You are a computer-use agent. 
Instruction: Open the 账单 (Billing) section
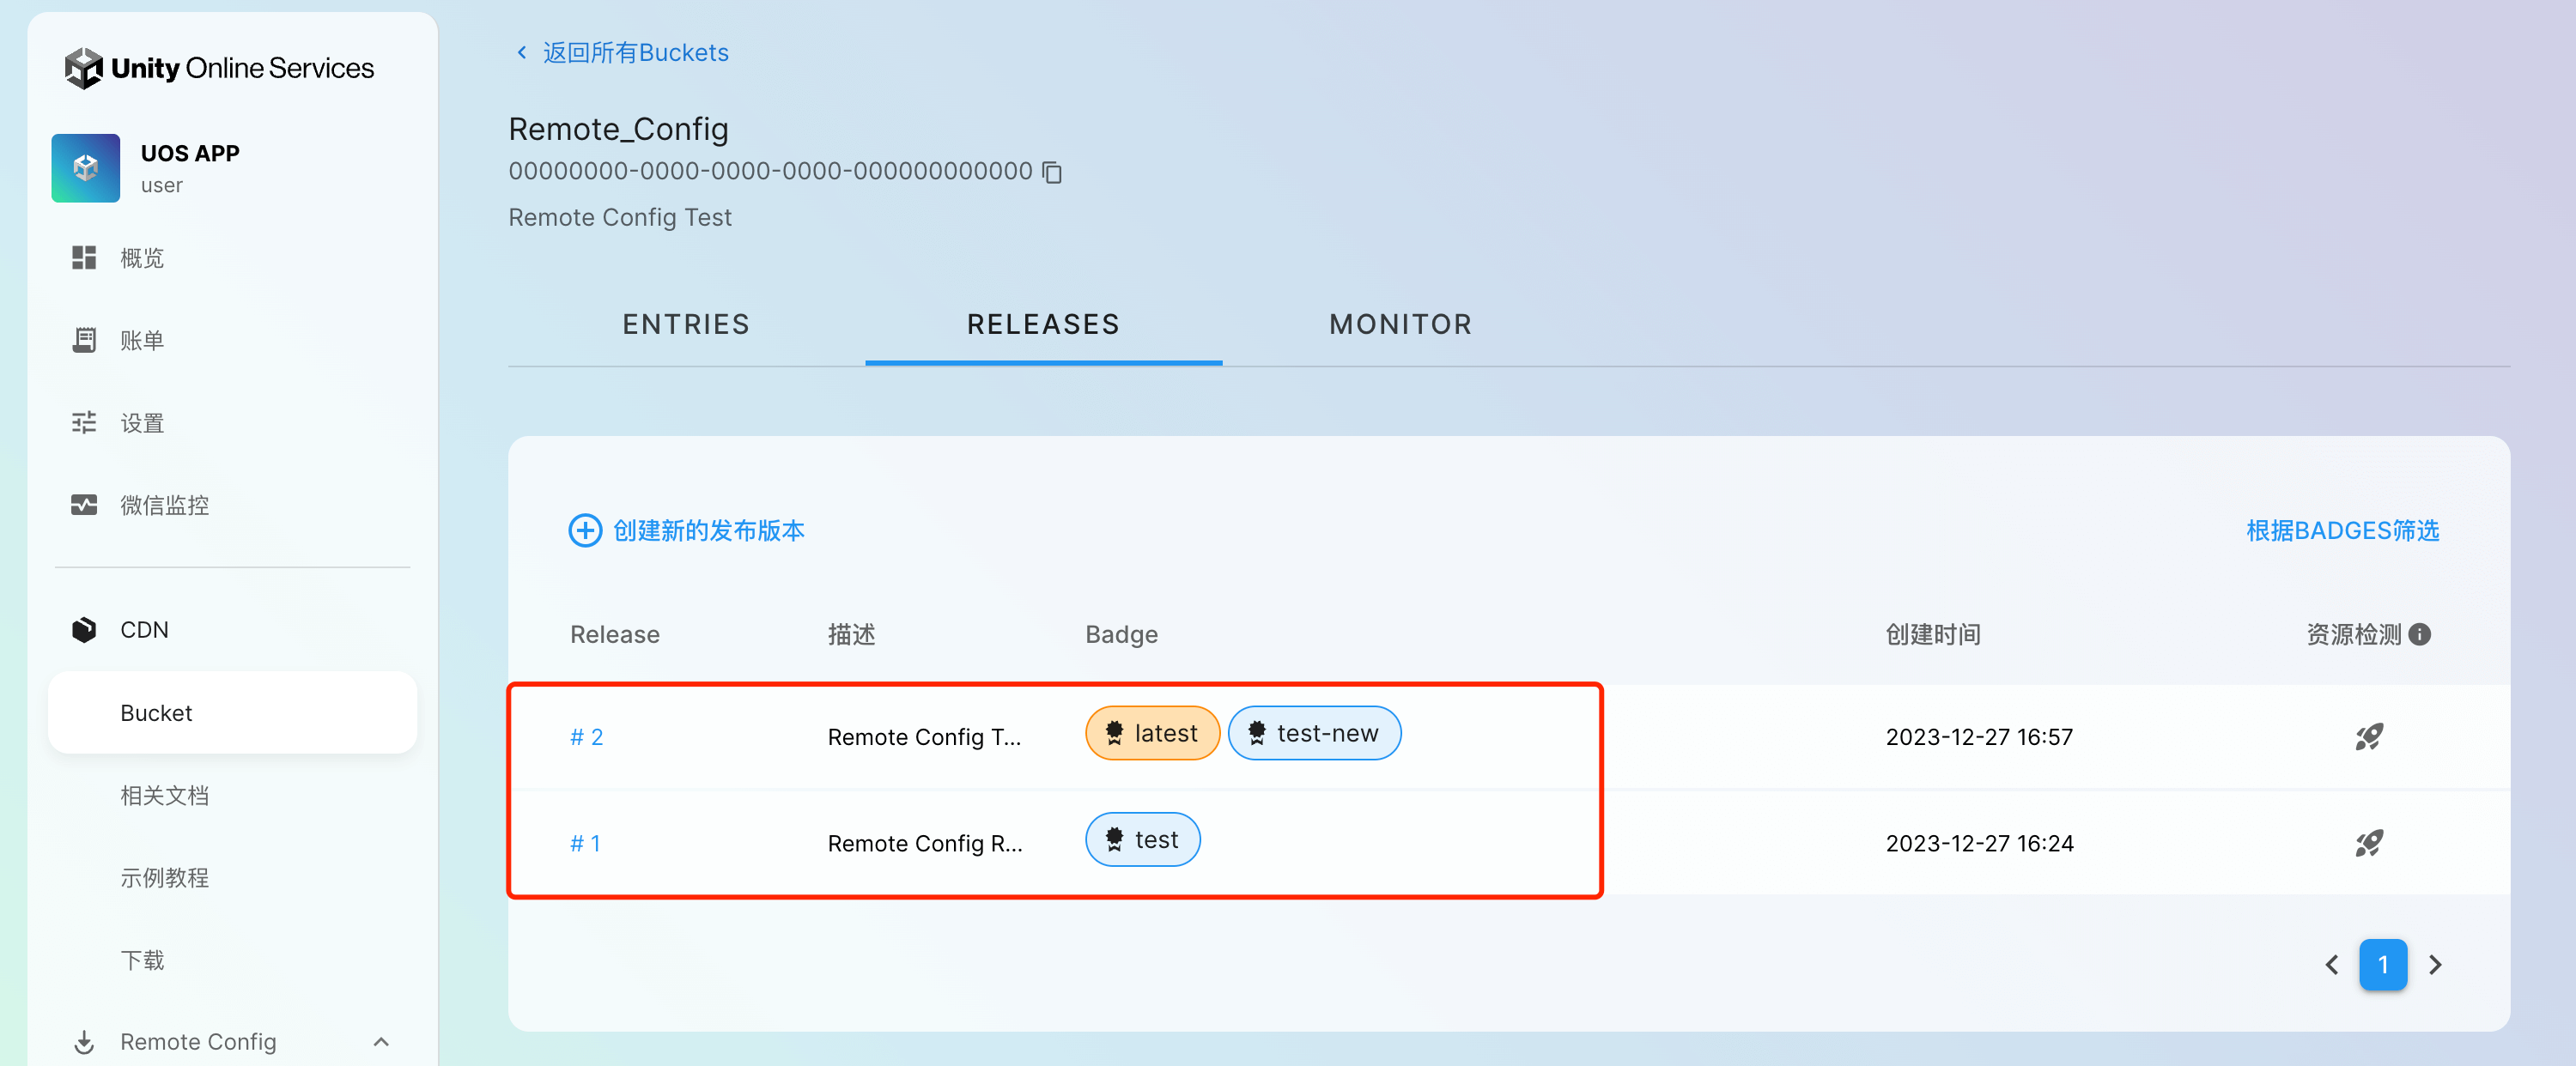(143, 340)
